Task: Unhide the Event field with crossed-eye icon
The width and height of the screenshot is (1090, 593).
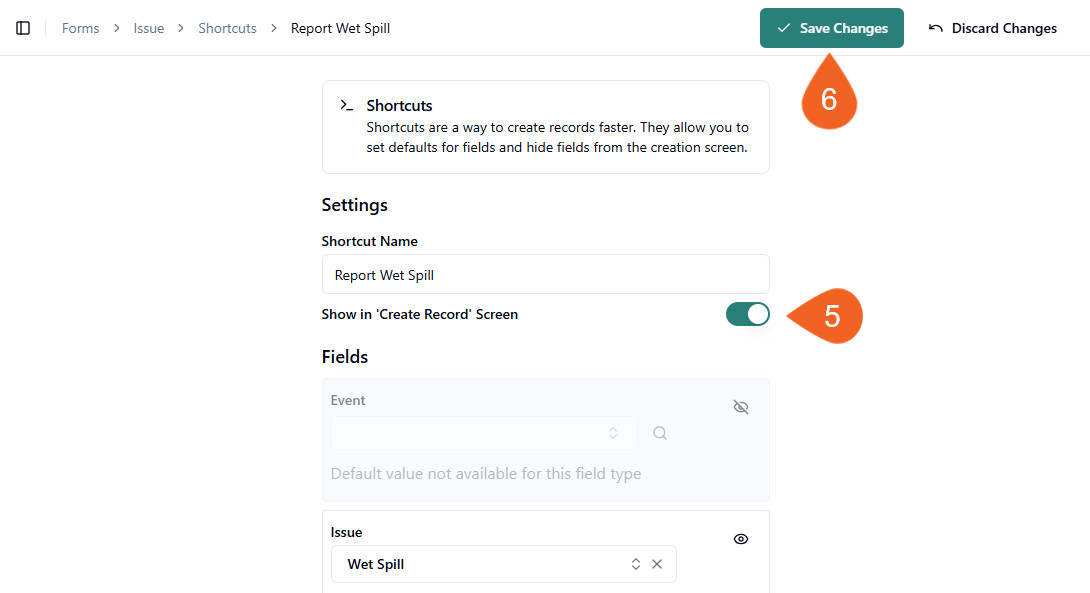Action: tap(741, 407)
